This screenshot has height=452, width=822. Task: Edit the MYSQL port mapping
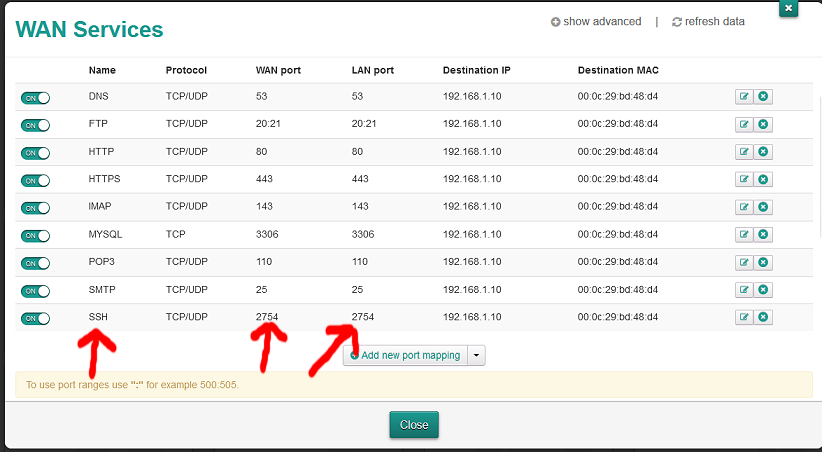coord(744,235)
